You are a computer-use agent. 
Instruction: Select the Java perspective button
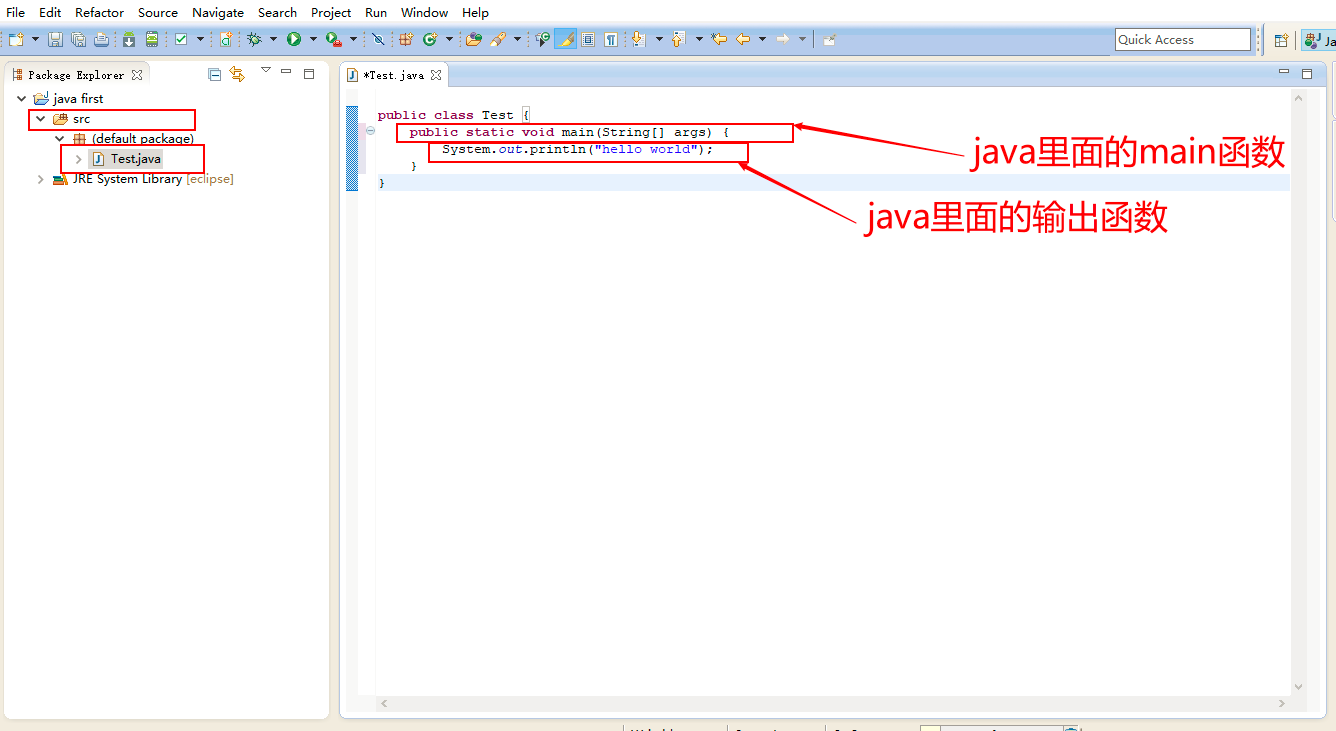click(x=1319, y=40)
